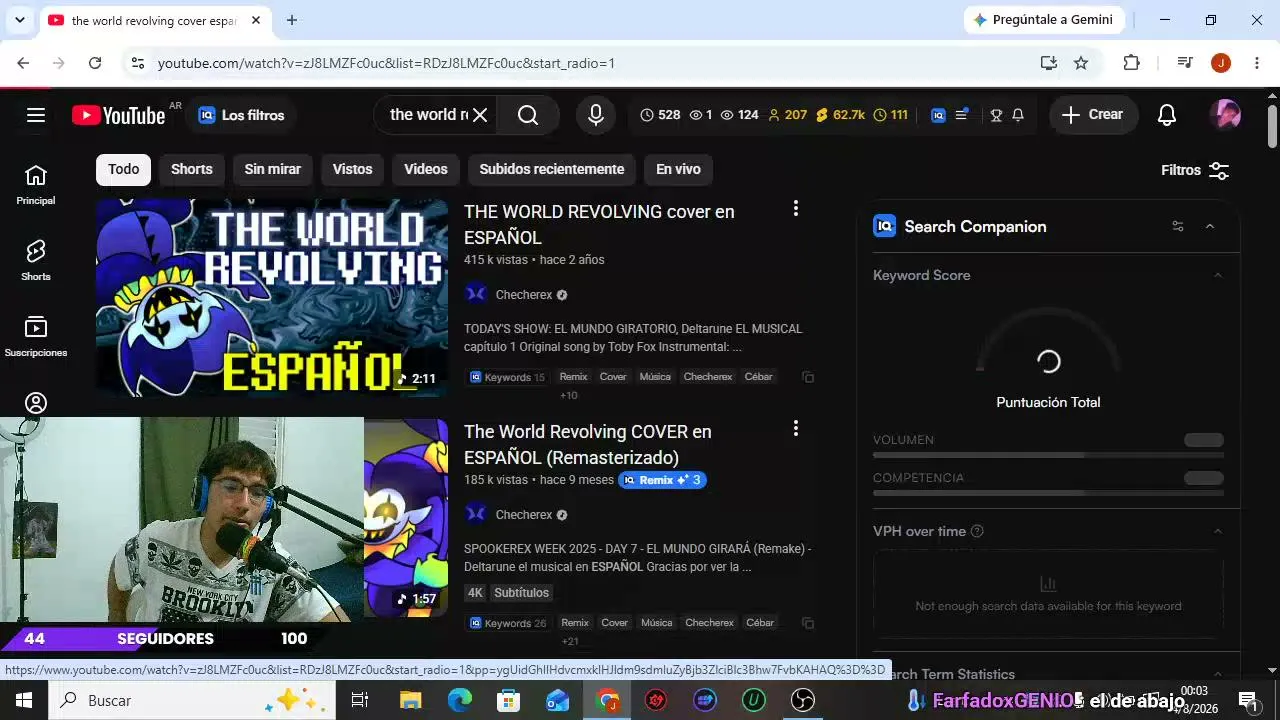Image resolution: width=1280 pixels, height=720 pixels.
Task: Click the blue Remix 3 badge
Action: [662, 480]
